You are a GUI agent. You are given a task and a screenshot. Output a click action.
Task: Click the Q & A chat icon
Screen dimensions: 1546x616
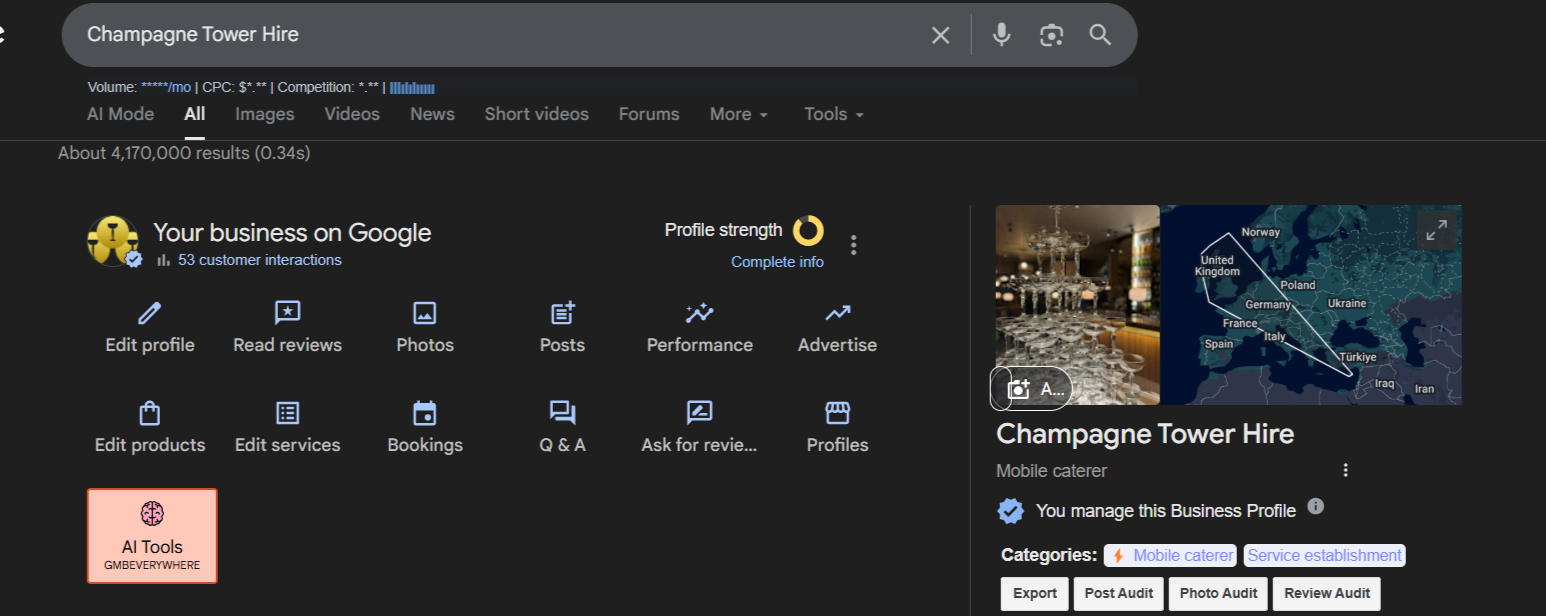(x=562, y=413)
